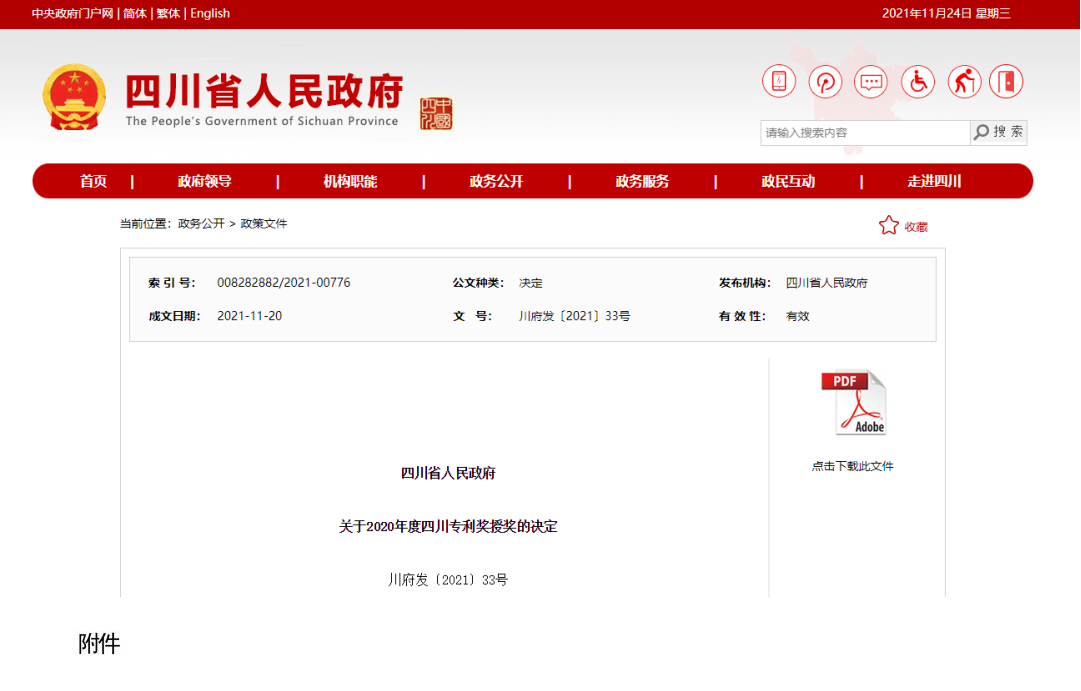Select the 决定 document type value

click(x=531, y=283)
